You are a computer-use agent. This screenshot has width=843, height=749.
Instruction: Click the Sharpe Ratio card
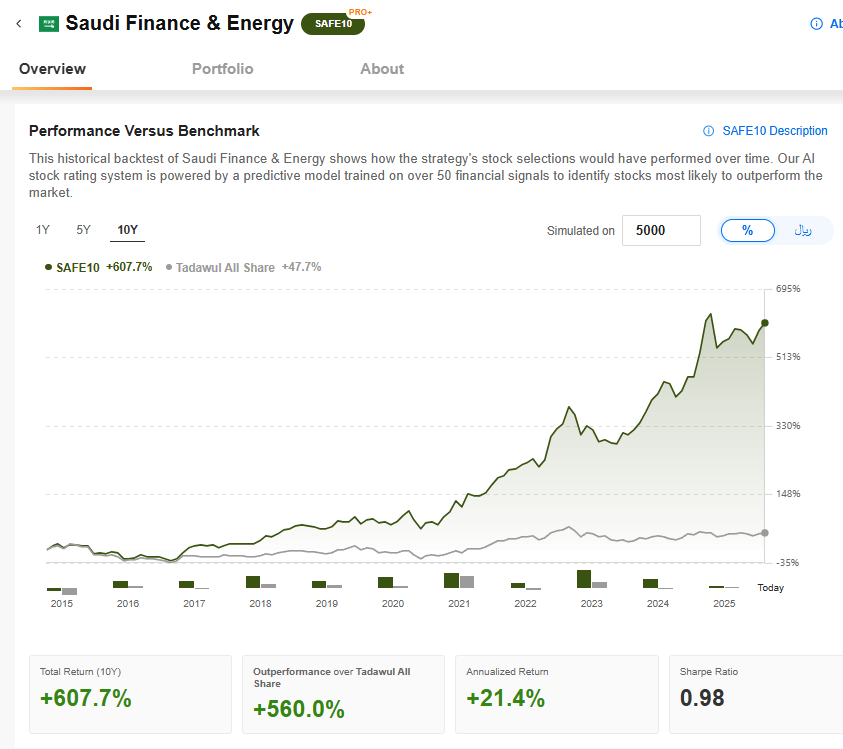(756, 694)
